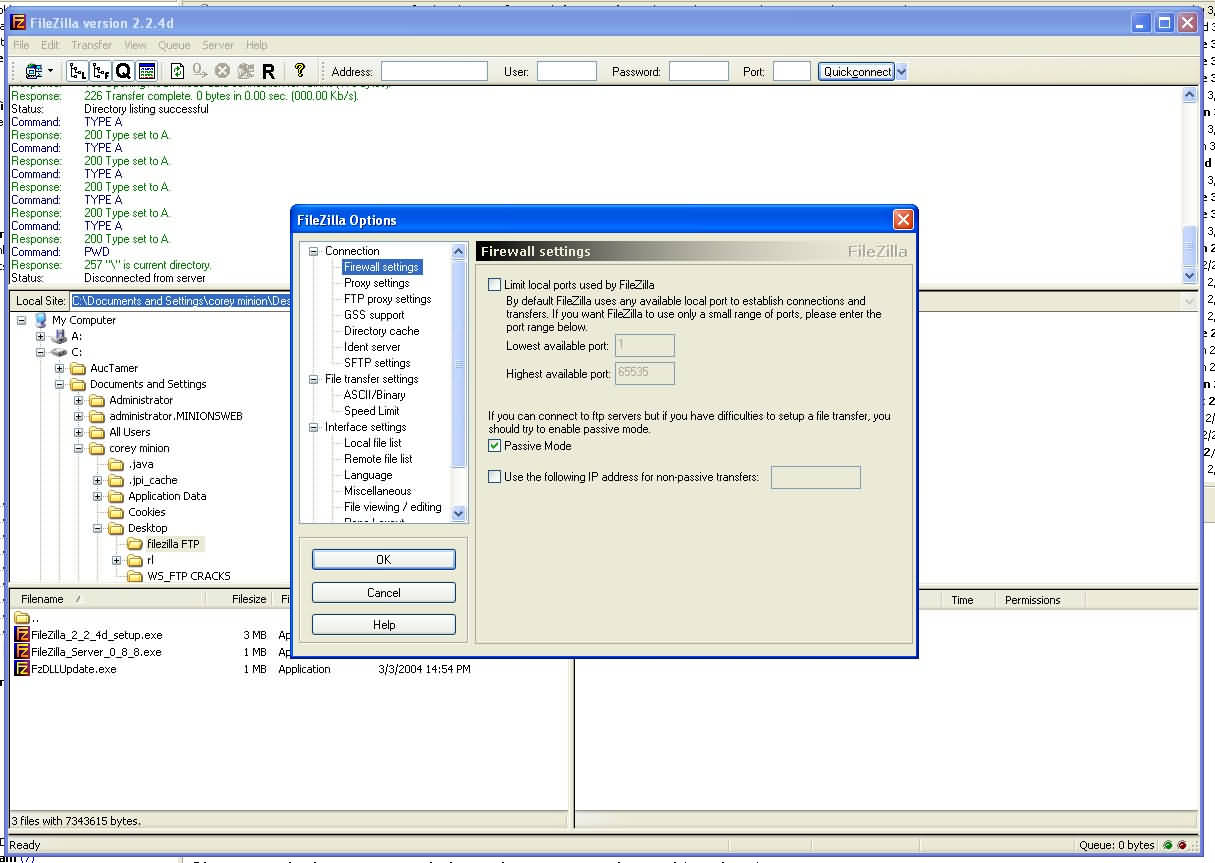This screenshot has width=1215, height=863.
Task: Toggle the remote directory tree view button
Action: (x=100, y=71)
